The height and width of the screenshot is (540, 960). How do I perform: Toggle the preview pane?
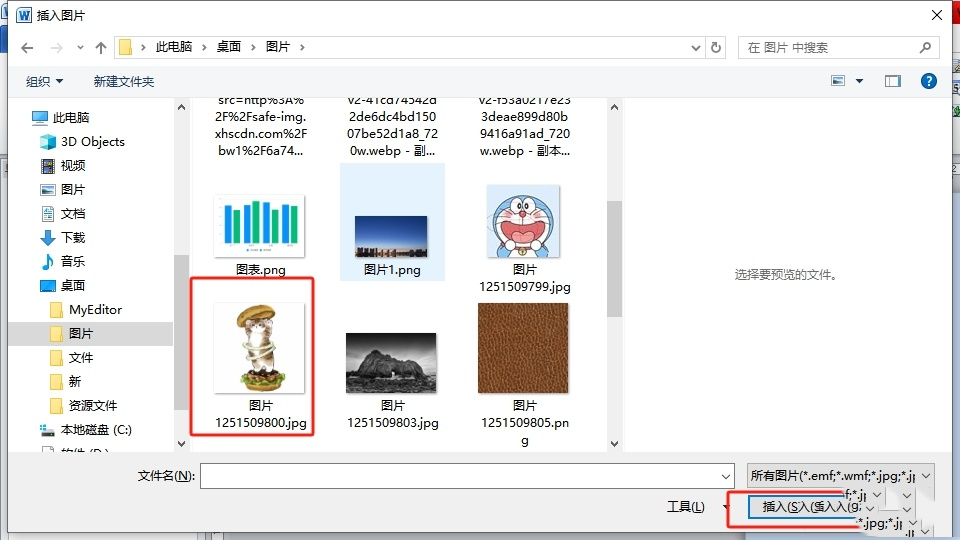[x=893, y=81]
